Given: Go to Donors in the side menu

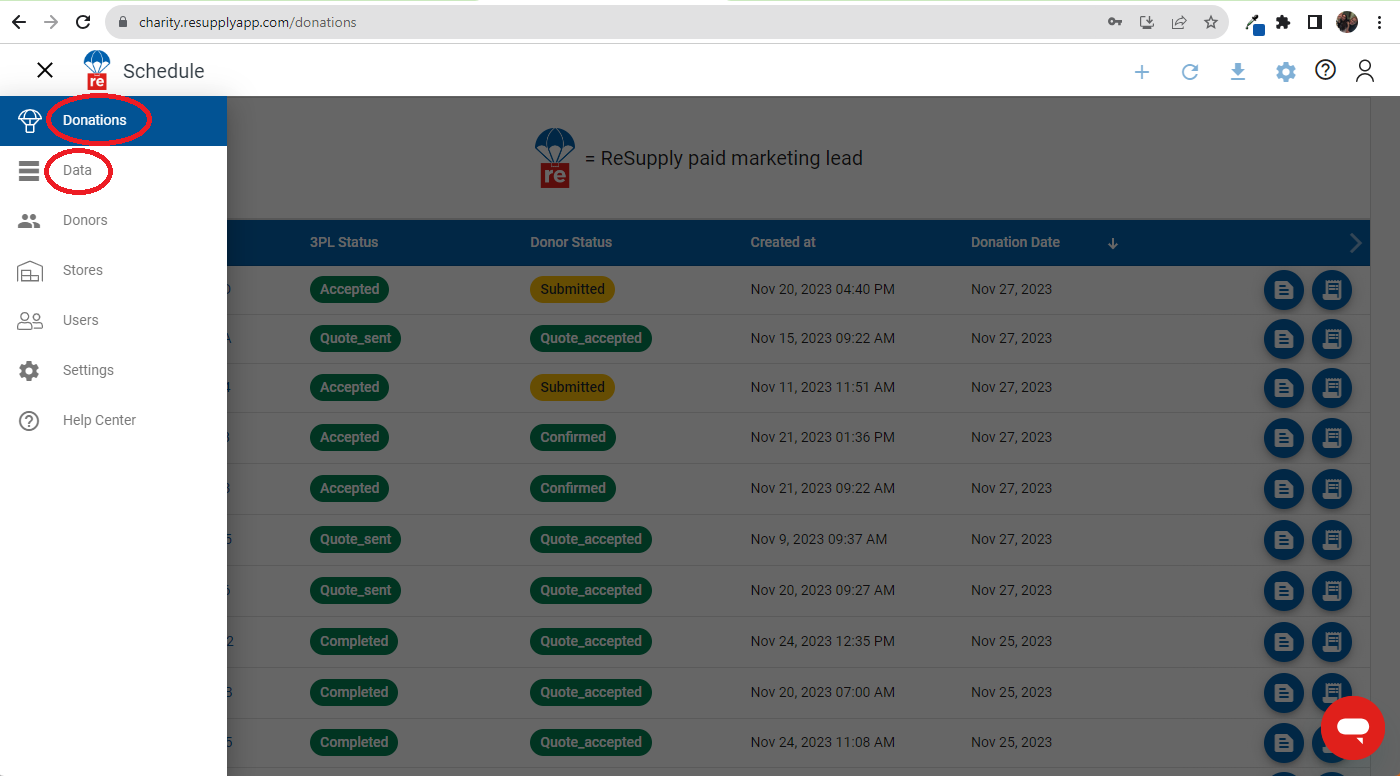Looking at the screenshot, I should tap(113, 221).
